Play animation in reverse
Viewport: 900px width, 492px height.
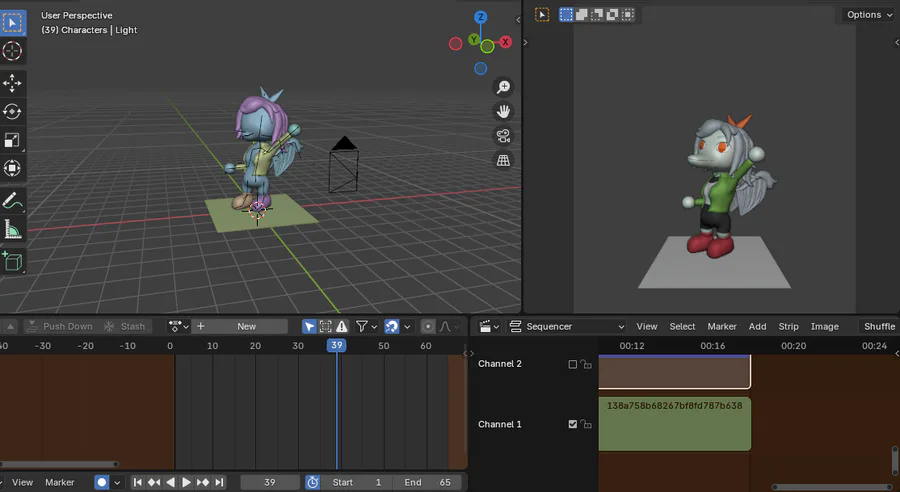(x=170, y=483)
